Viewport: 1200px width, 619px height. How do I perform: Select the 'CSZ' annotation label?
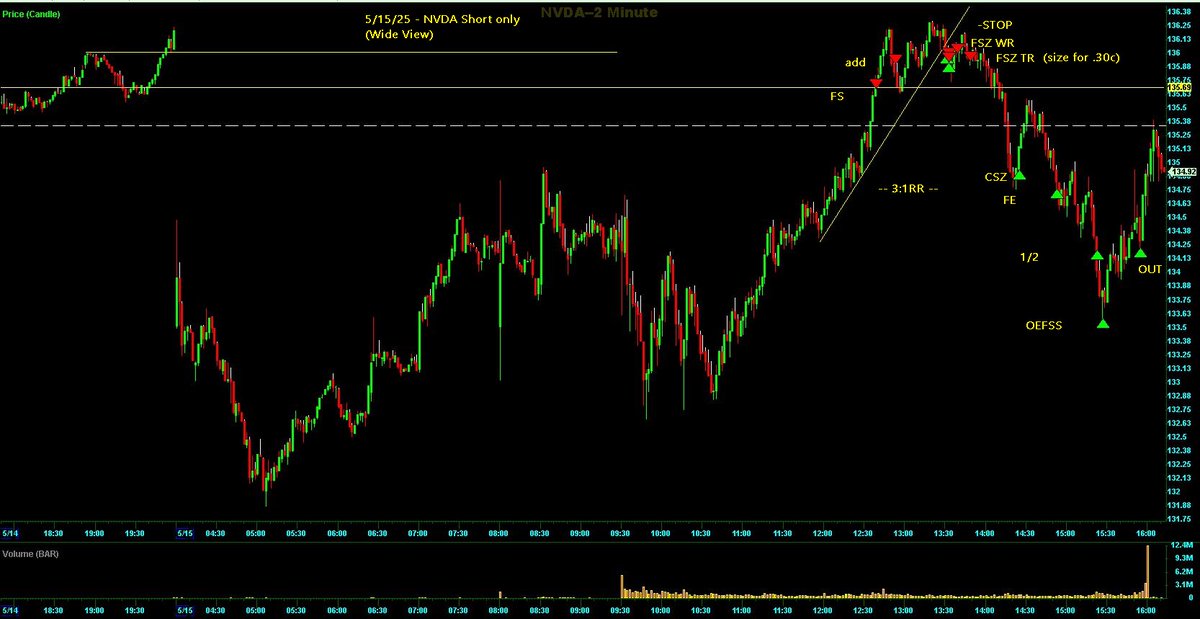(x=996, y=177)
